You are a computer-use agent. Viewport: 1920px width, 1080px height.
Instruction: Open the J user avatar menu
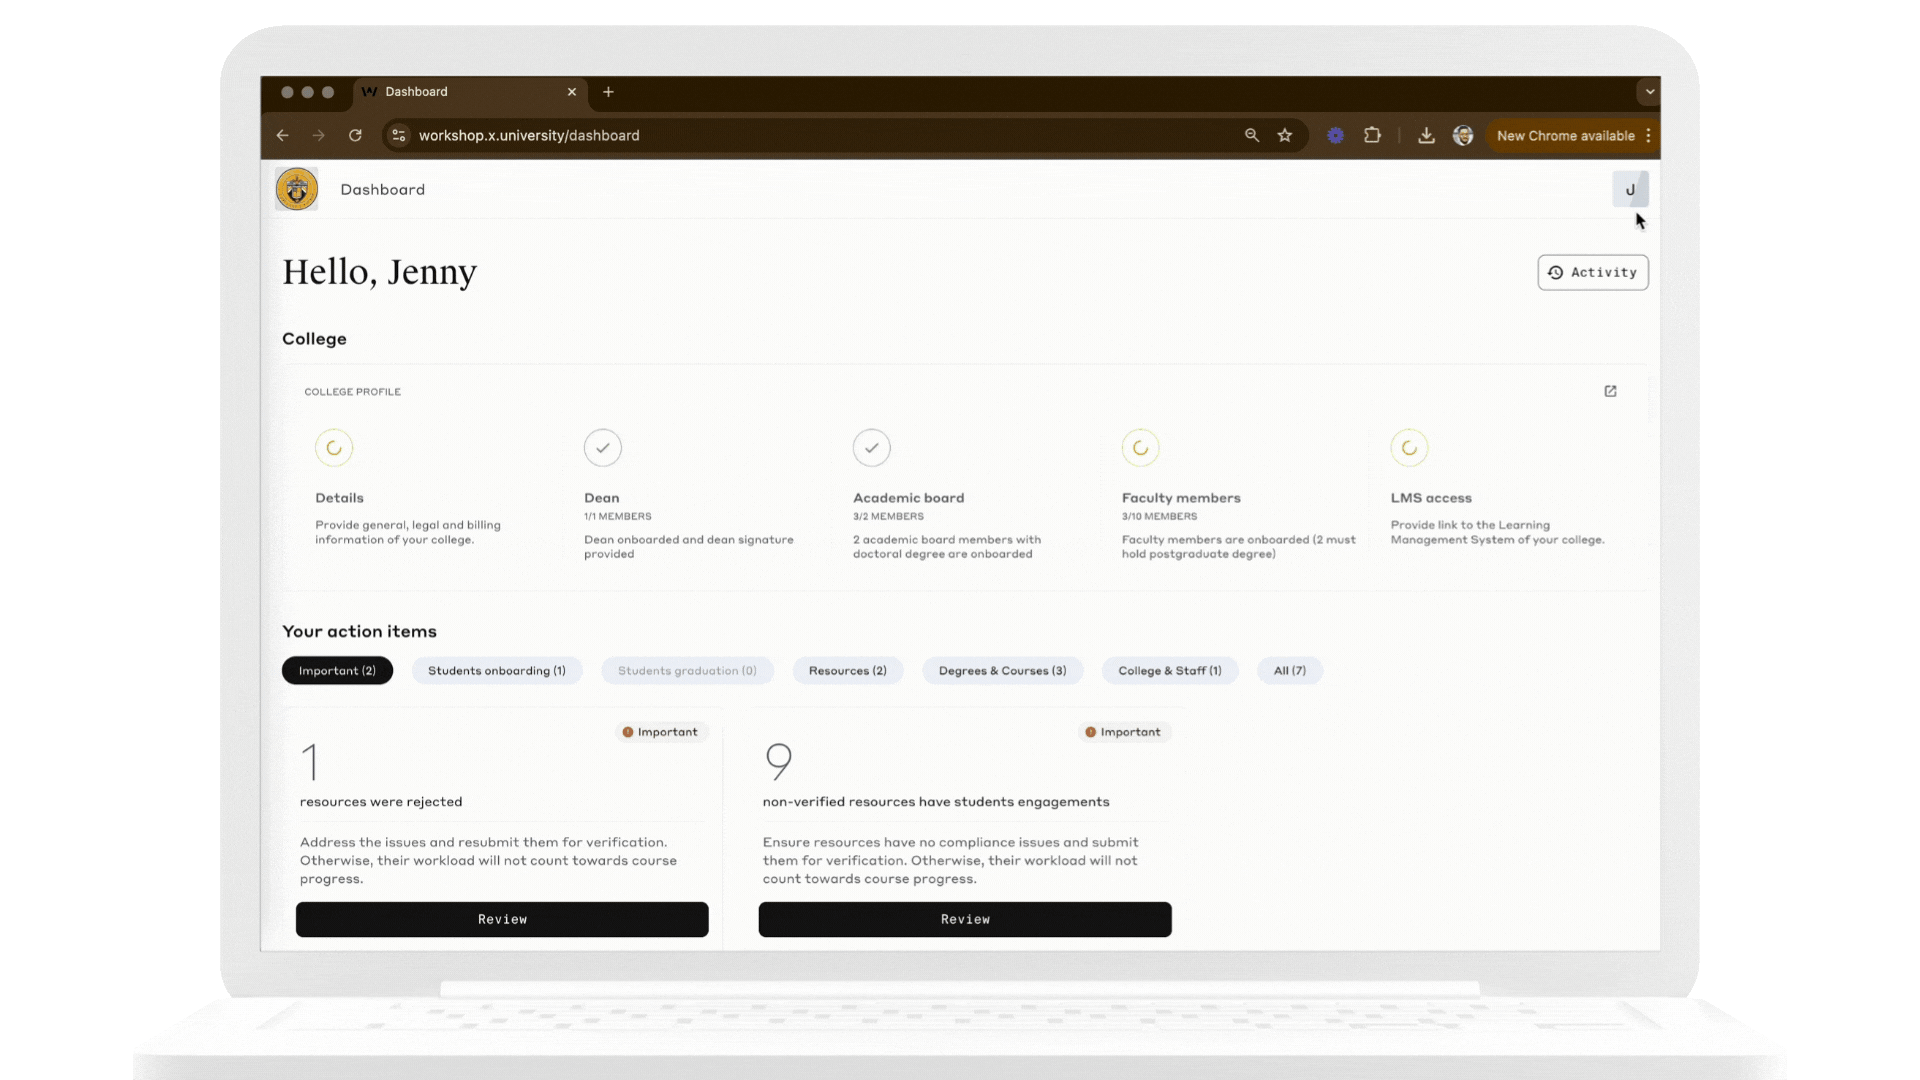click(1631, 189)
